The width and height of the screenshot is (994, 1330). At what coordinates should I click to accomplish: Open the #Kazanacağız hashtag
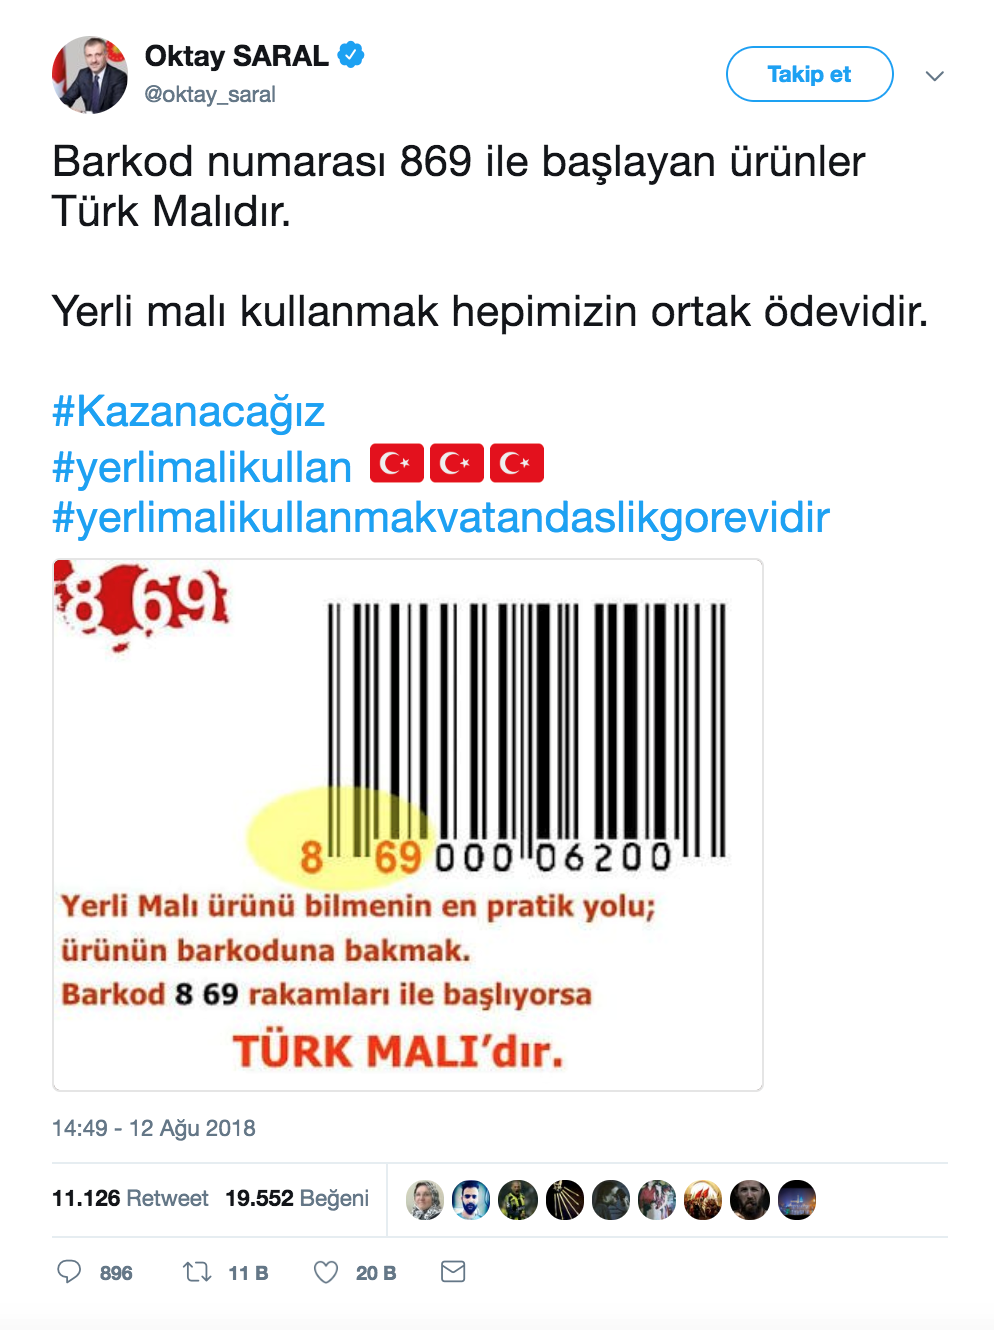(x=188, y=412)
